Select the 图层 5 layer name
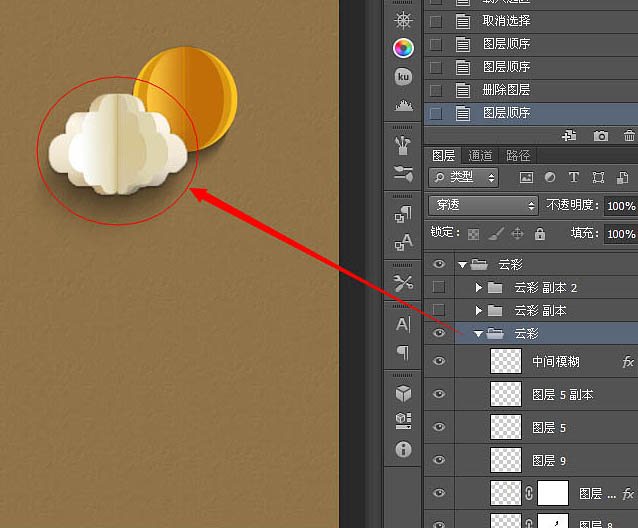The height and width of the screenshot is (528, 638). click(x=549, y=427)
